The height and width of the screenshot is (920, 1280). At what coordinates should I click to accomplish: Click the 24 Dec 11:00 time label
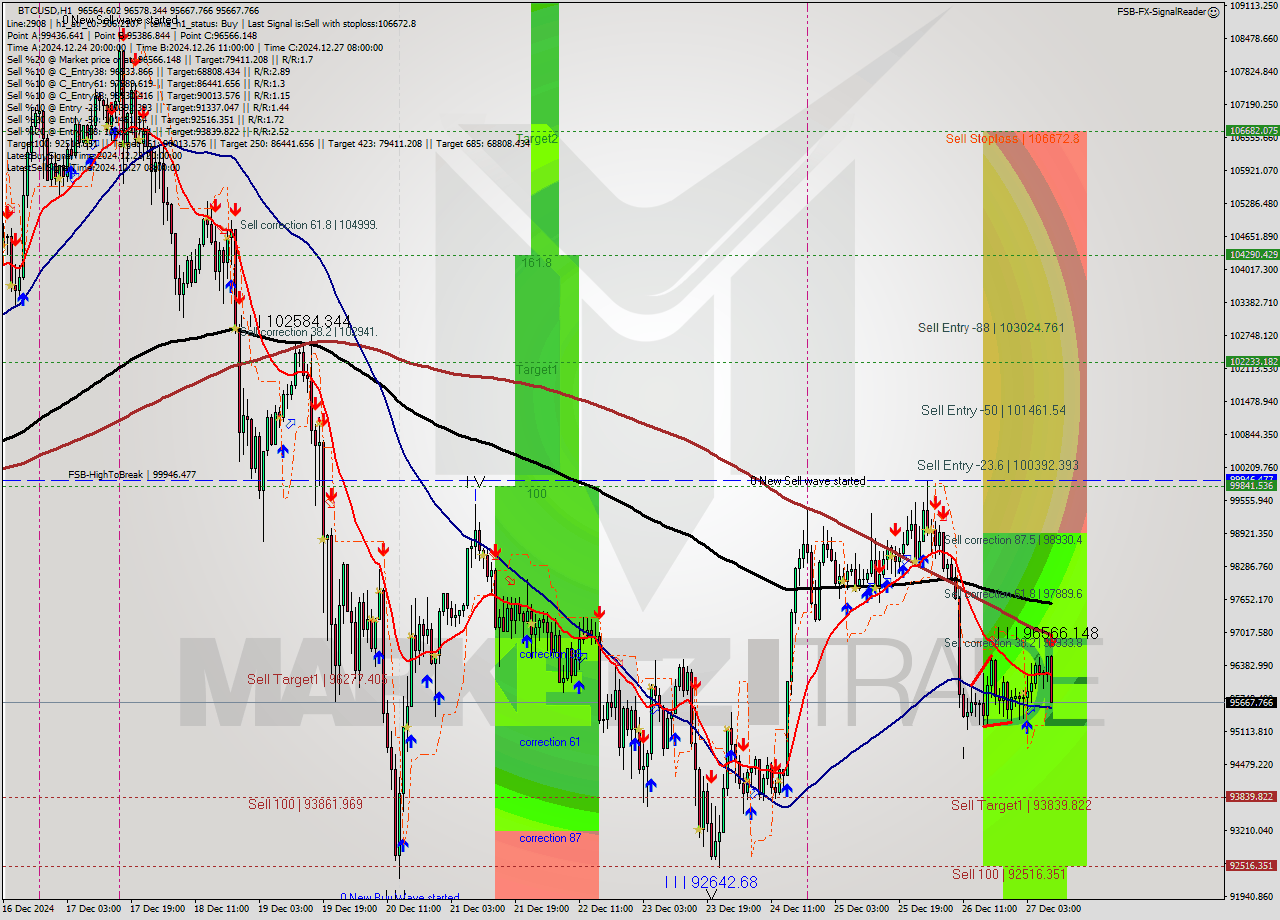coord(796,910)
